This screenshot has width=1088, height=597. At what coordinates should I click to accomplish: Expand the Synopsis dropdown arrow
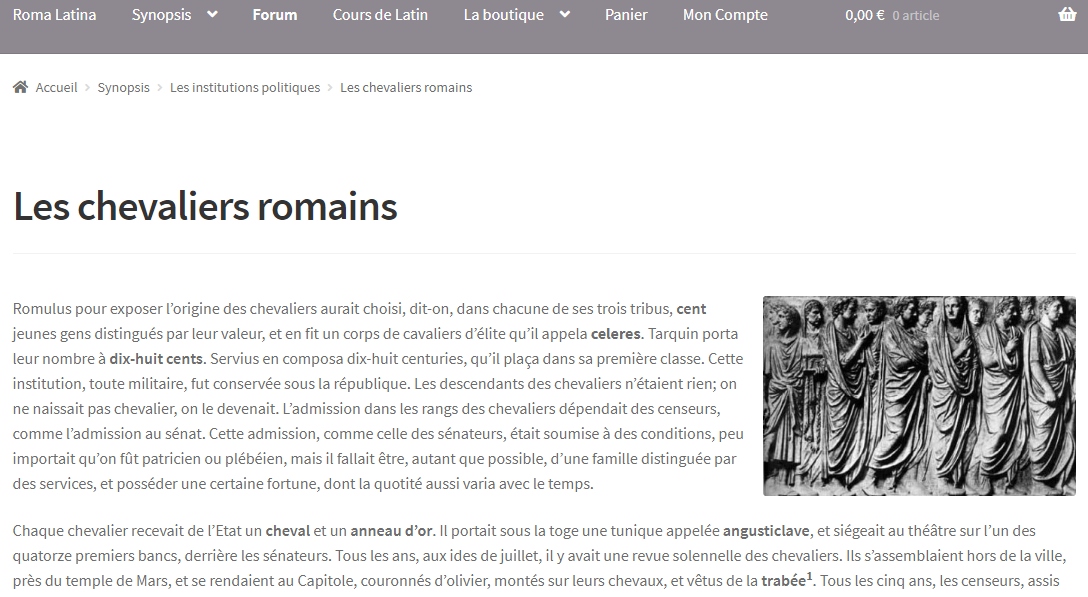tap(212, 15)
